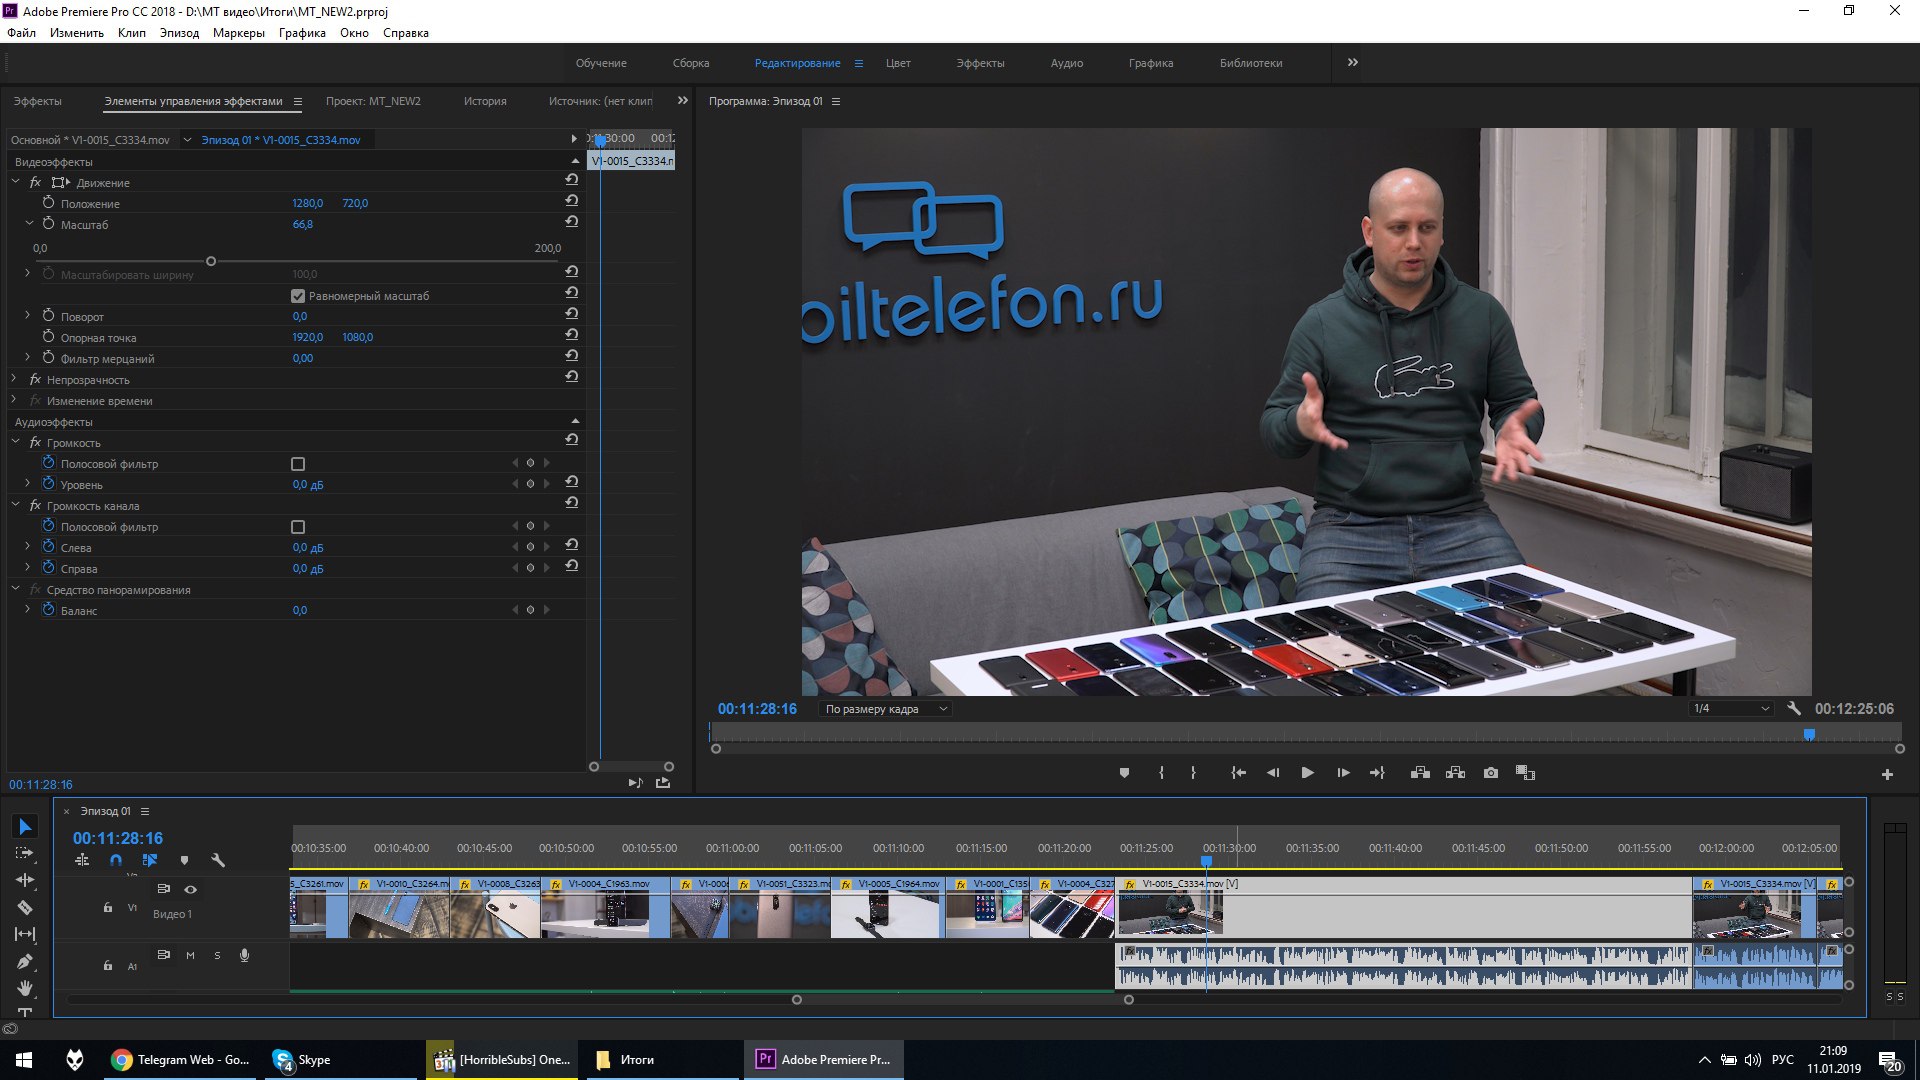Expand the Непрозрачность effect
Viewport: 1920px width, 1080px height.
15,379
